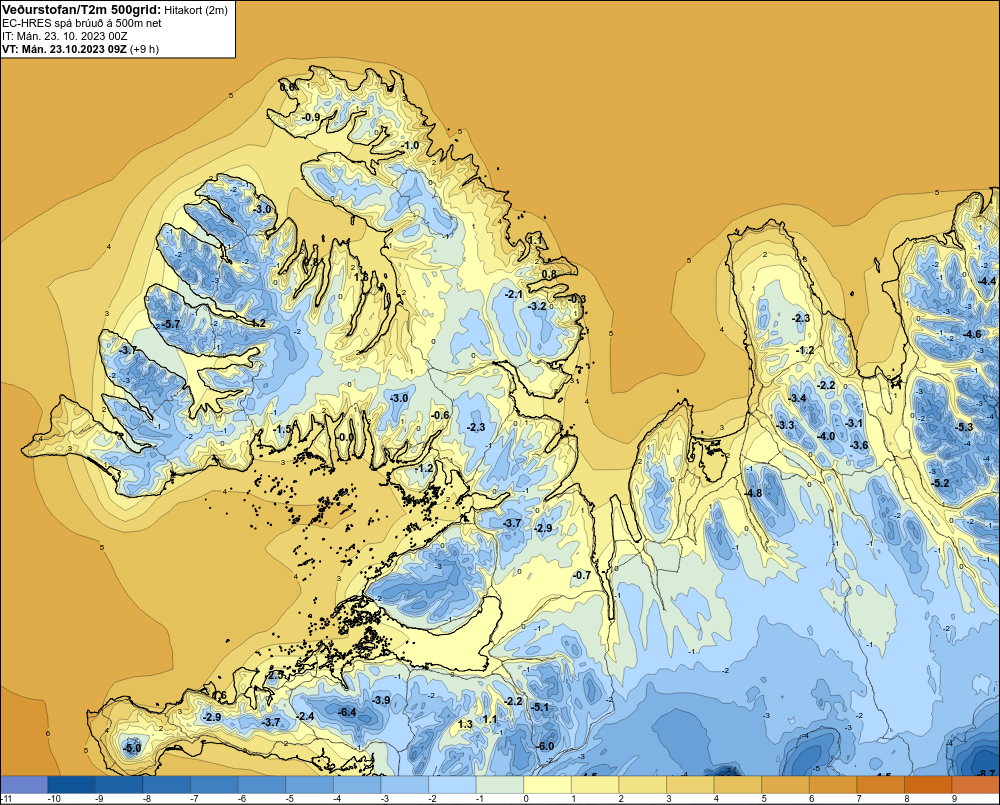The width and height of the screenshot is (1000, 805).
Task: Click the -6.4 temperature label
Action: 347,712
